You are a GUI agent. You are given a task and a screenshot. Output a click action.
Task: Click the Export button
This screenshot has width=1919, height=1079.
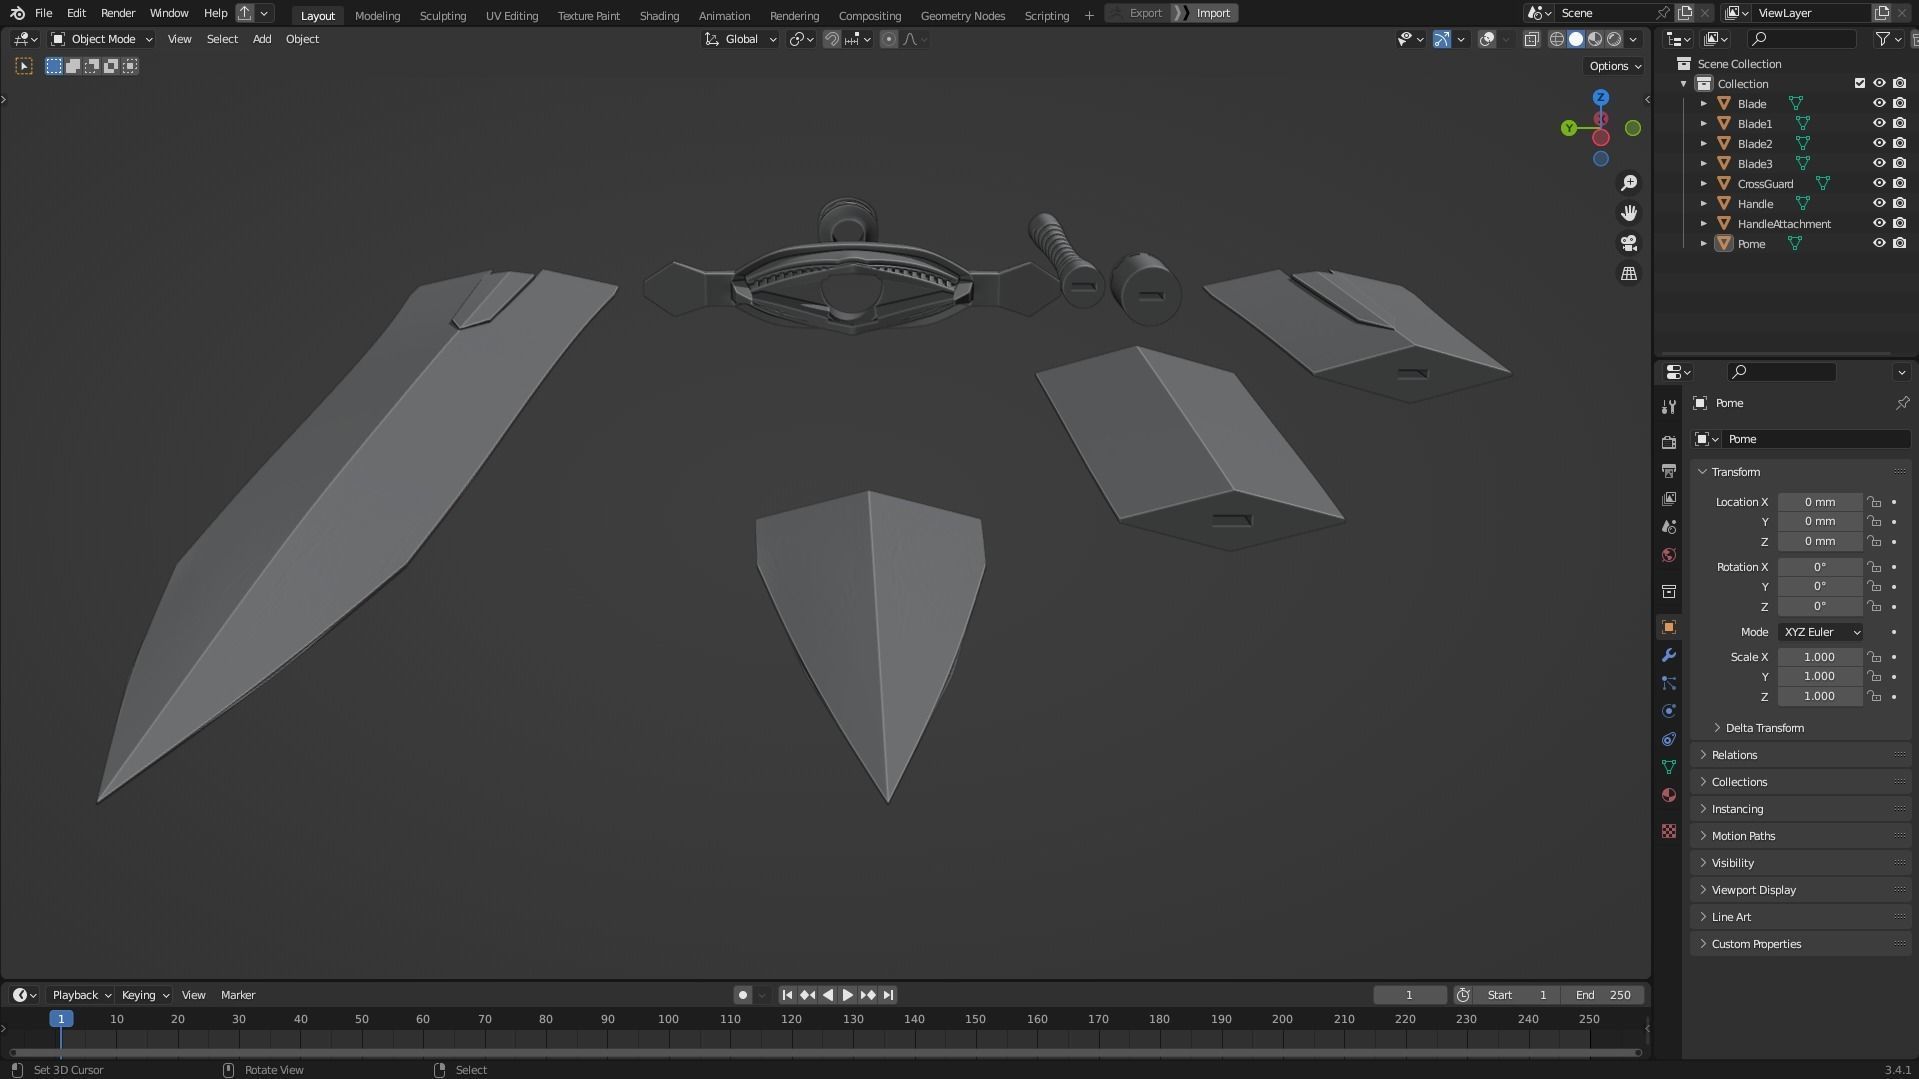click(1137, 13)
